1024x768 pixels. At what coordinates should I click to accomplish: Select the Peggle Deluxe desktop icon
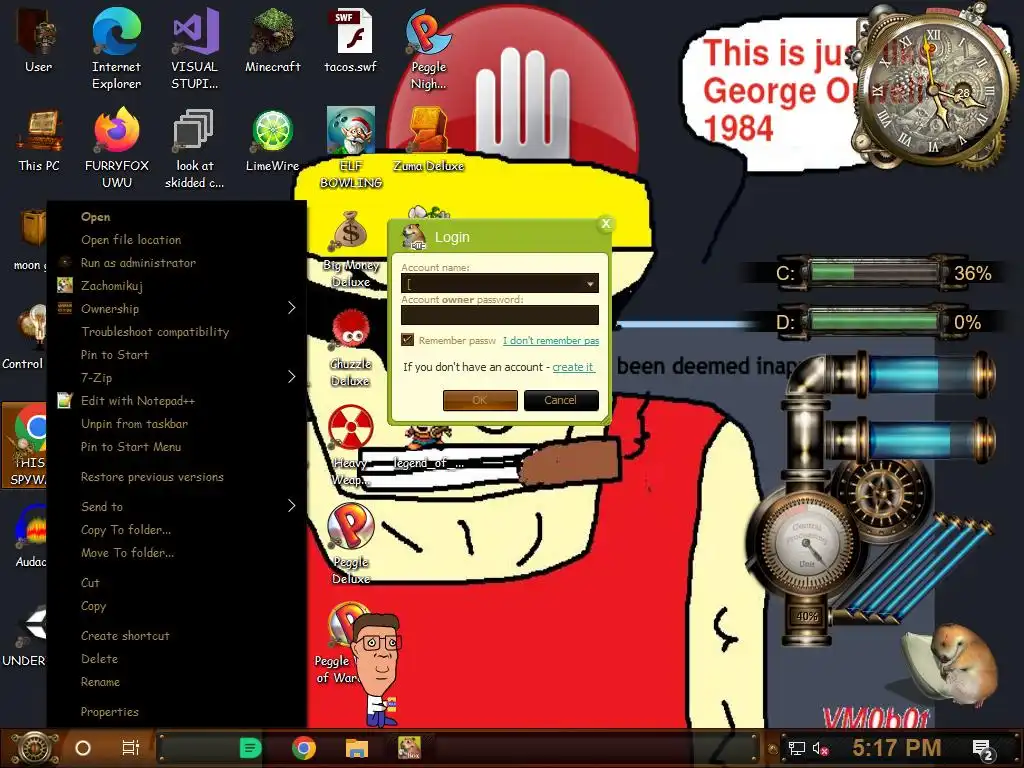[x=351, y=545]
